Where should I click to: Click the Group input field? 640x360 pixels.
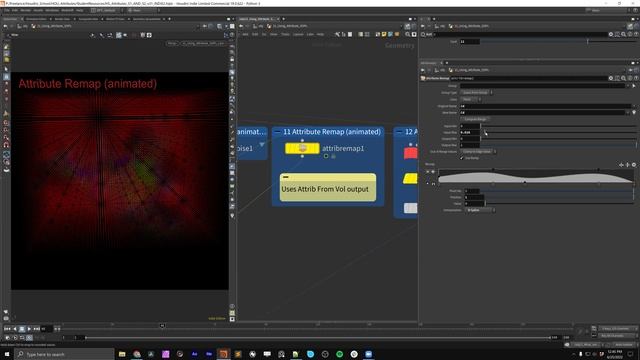pos(542,86)
